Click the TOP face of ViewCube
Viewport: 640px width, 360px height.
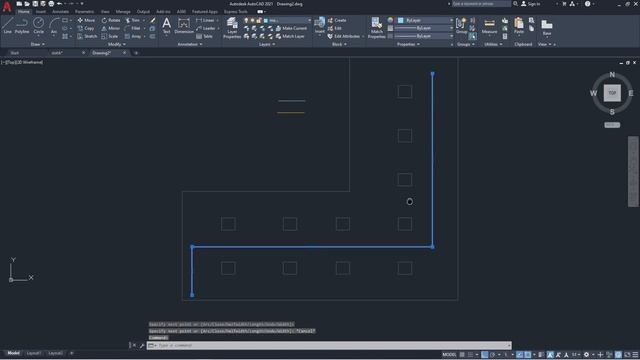(612, 93)
